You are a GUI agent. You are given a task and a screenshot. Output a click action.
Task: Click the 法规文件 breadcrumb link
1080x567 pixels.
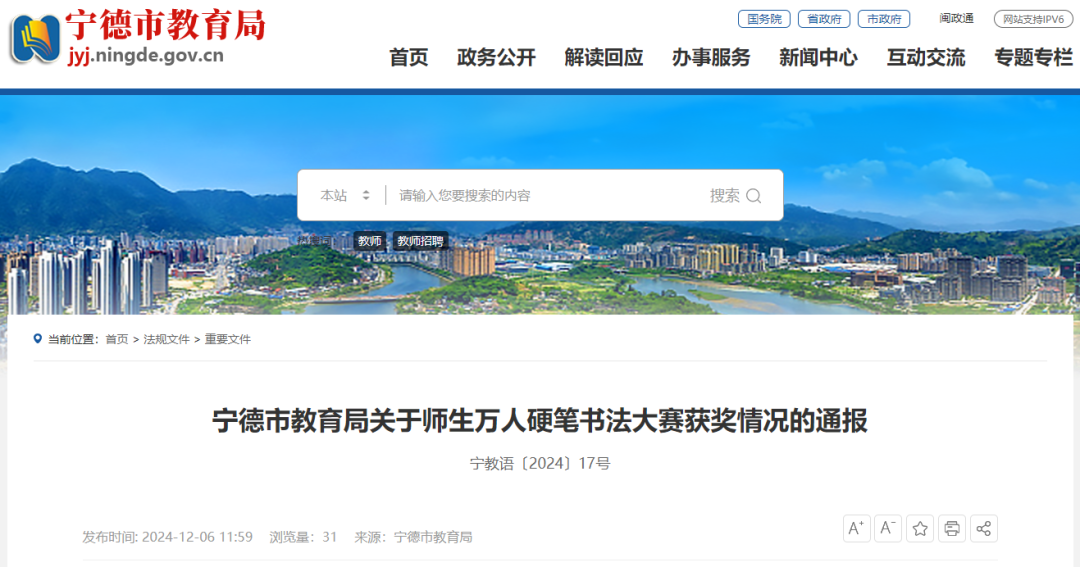166,339
